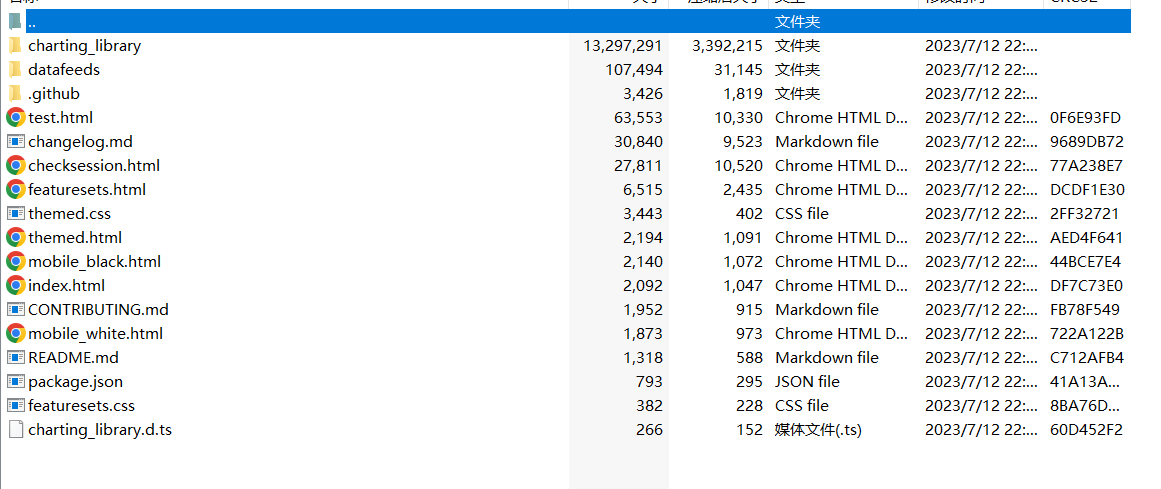Image resolution: width=1161 pixels, height=489 pixels.
Task: Select the charting_library folder name
Action: (84, 46)
